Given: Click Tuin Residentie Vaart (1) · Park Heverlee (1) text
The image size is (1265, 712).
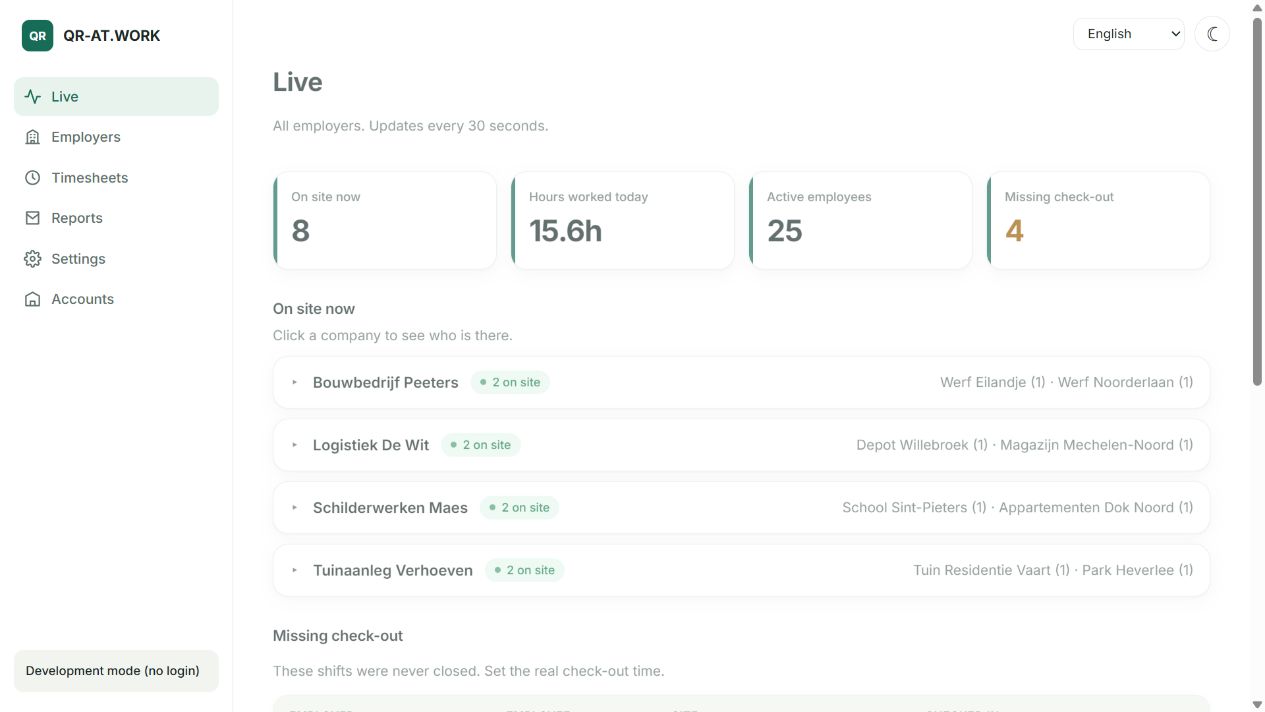Looking at the screenshot, I should tap(1053, 570).
